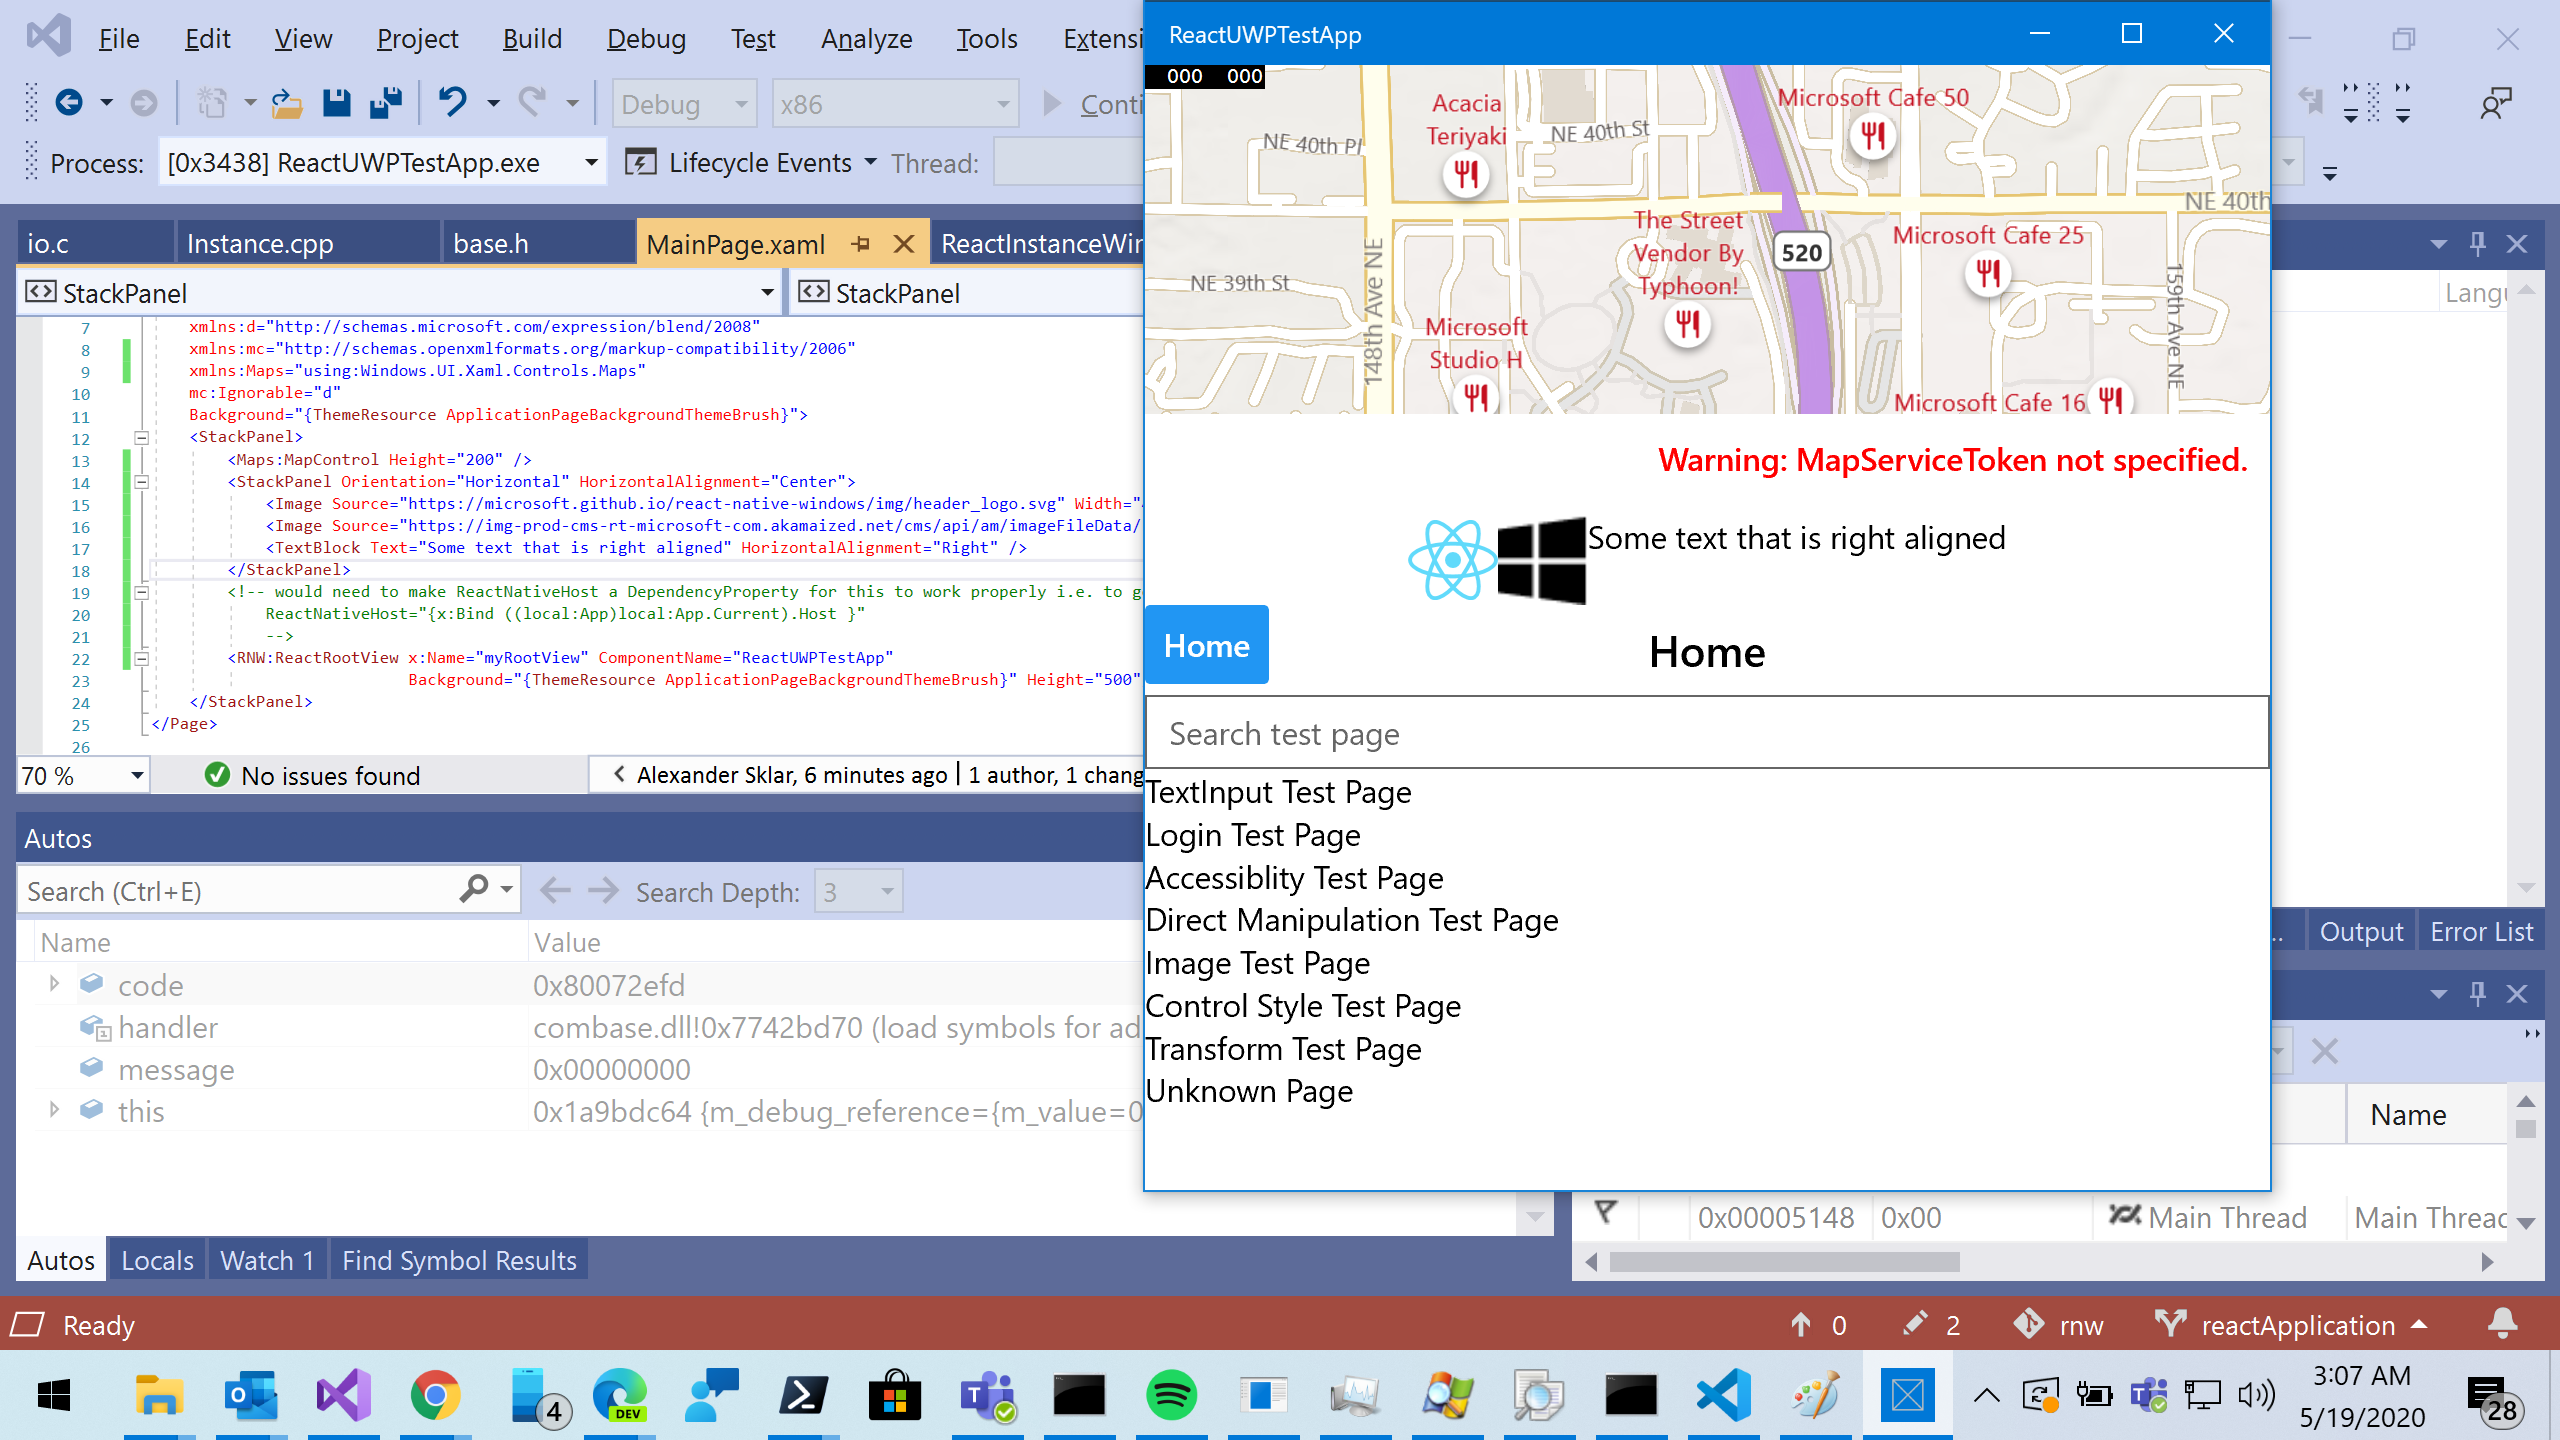Switch to the Locals tab
The height and width of the screenshot is (1440, 2560).
pyautogui.click(x=157, y=1260)
